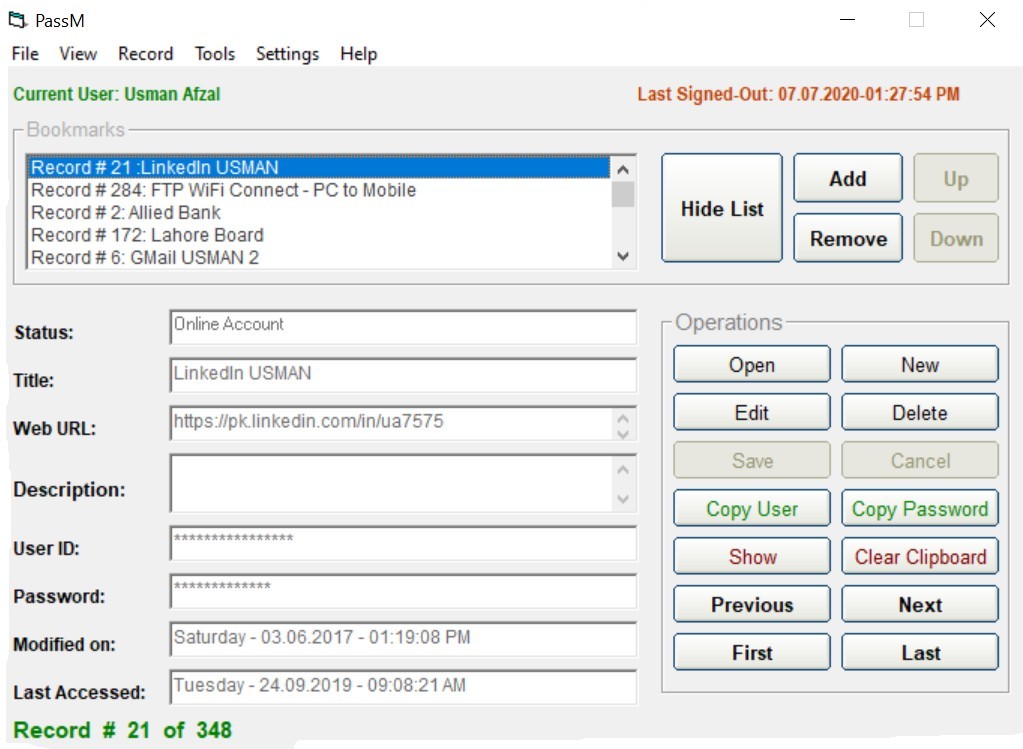Open the File menu
The height and width of the screenshot is (749, 1023).
click(x=25, y=54)
